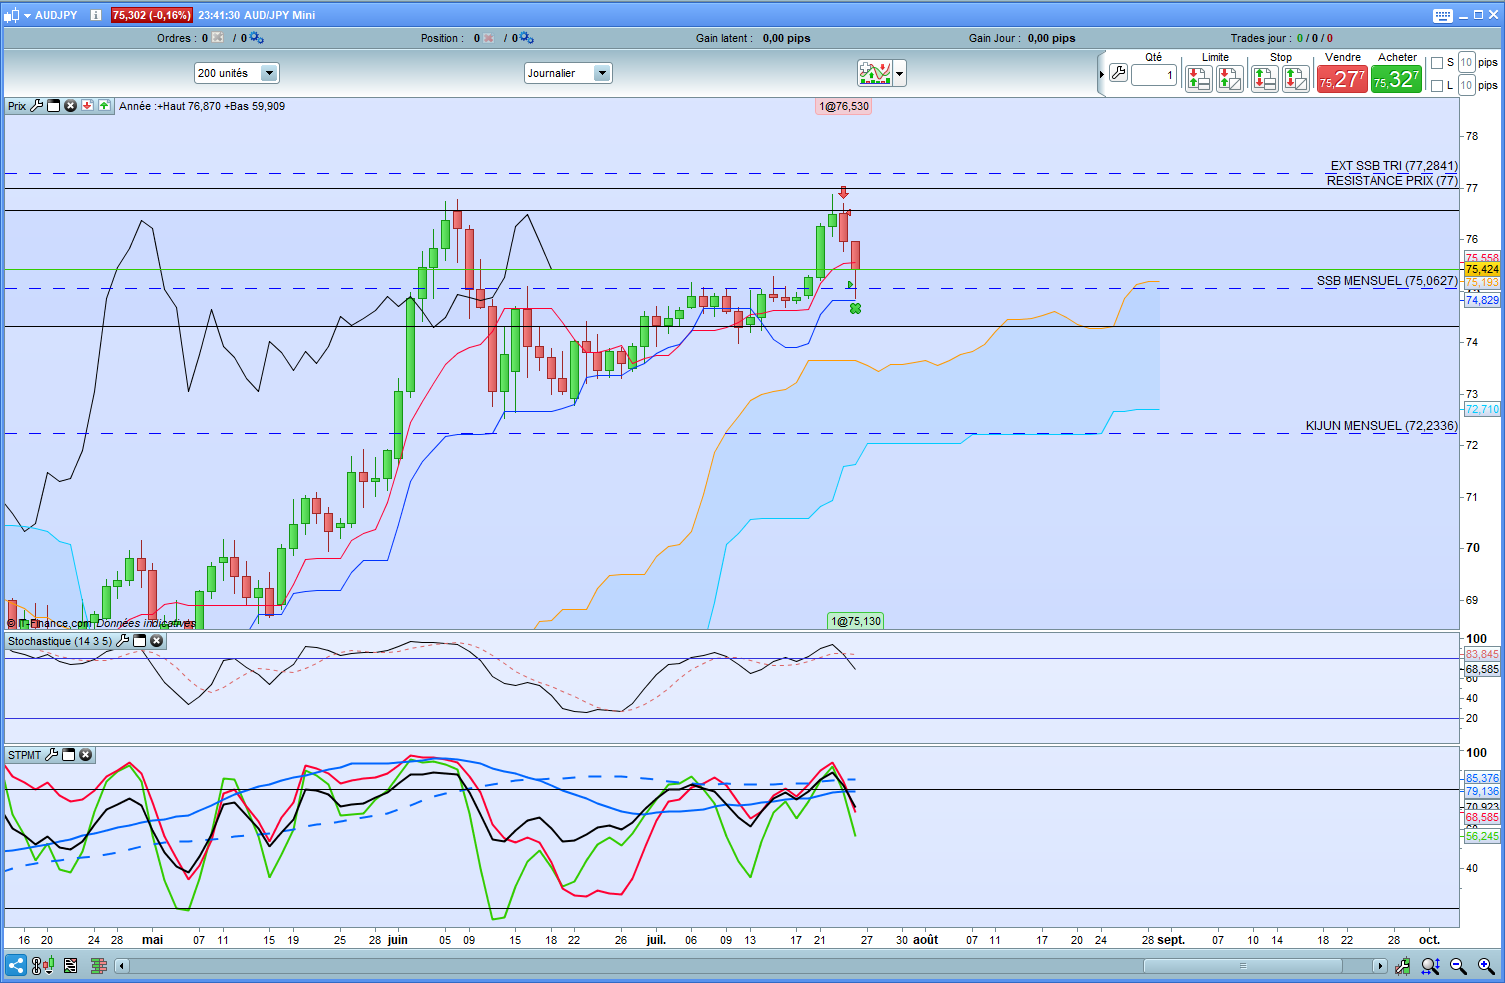1505x983 pixels.
Task: Close the Stochastique indicator panel
Action: (x=157, y=641)
